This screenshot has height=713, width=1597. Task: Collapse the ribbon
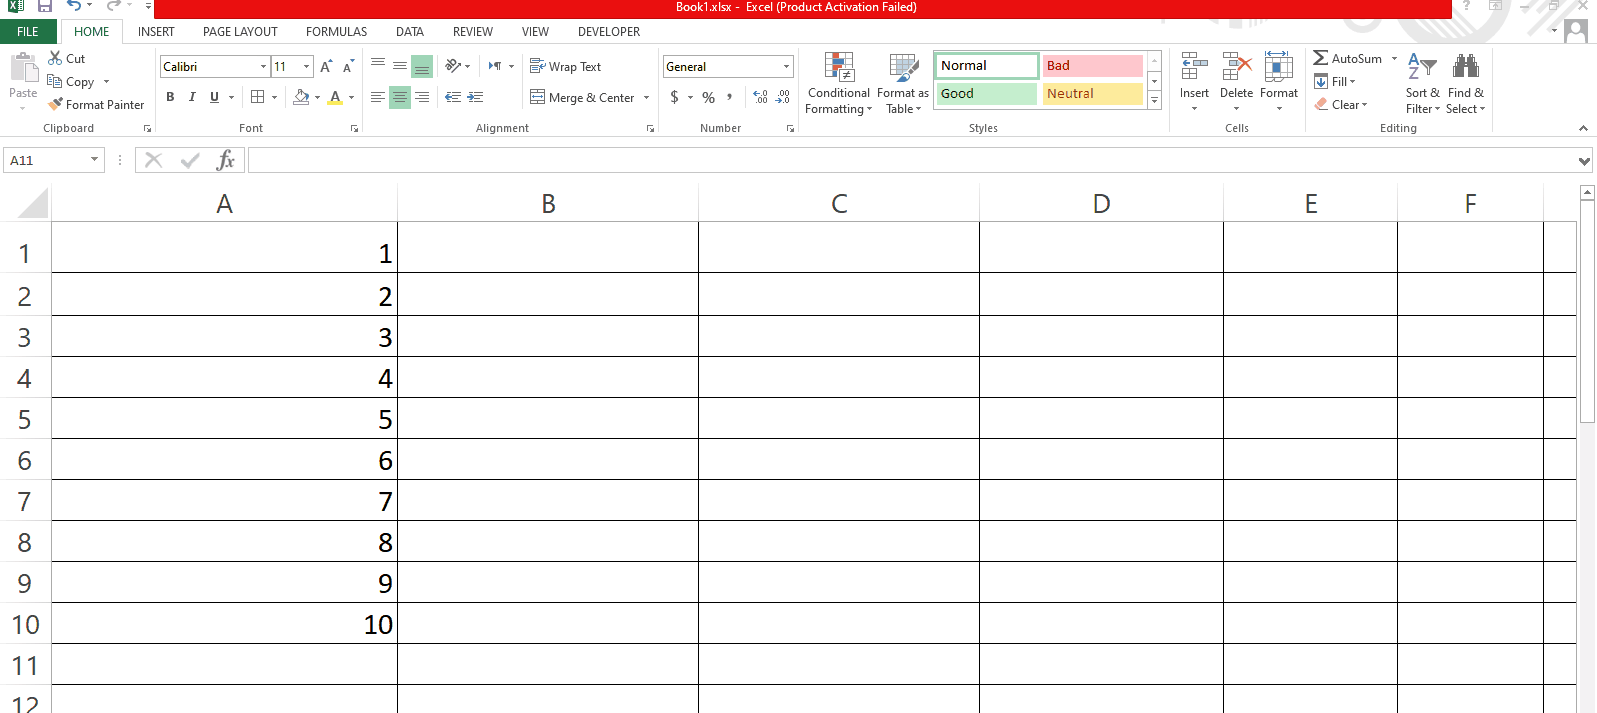click(1583, 128)
